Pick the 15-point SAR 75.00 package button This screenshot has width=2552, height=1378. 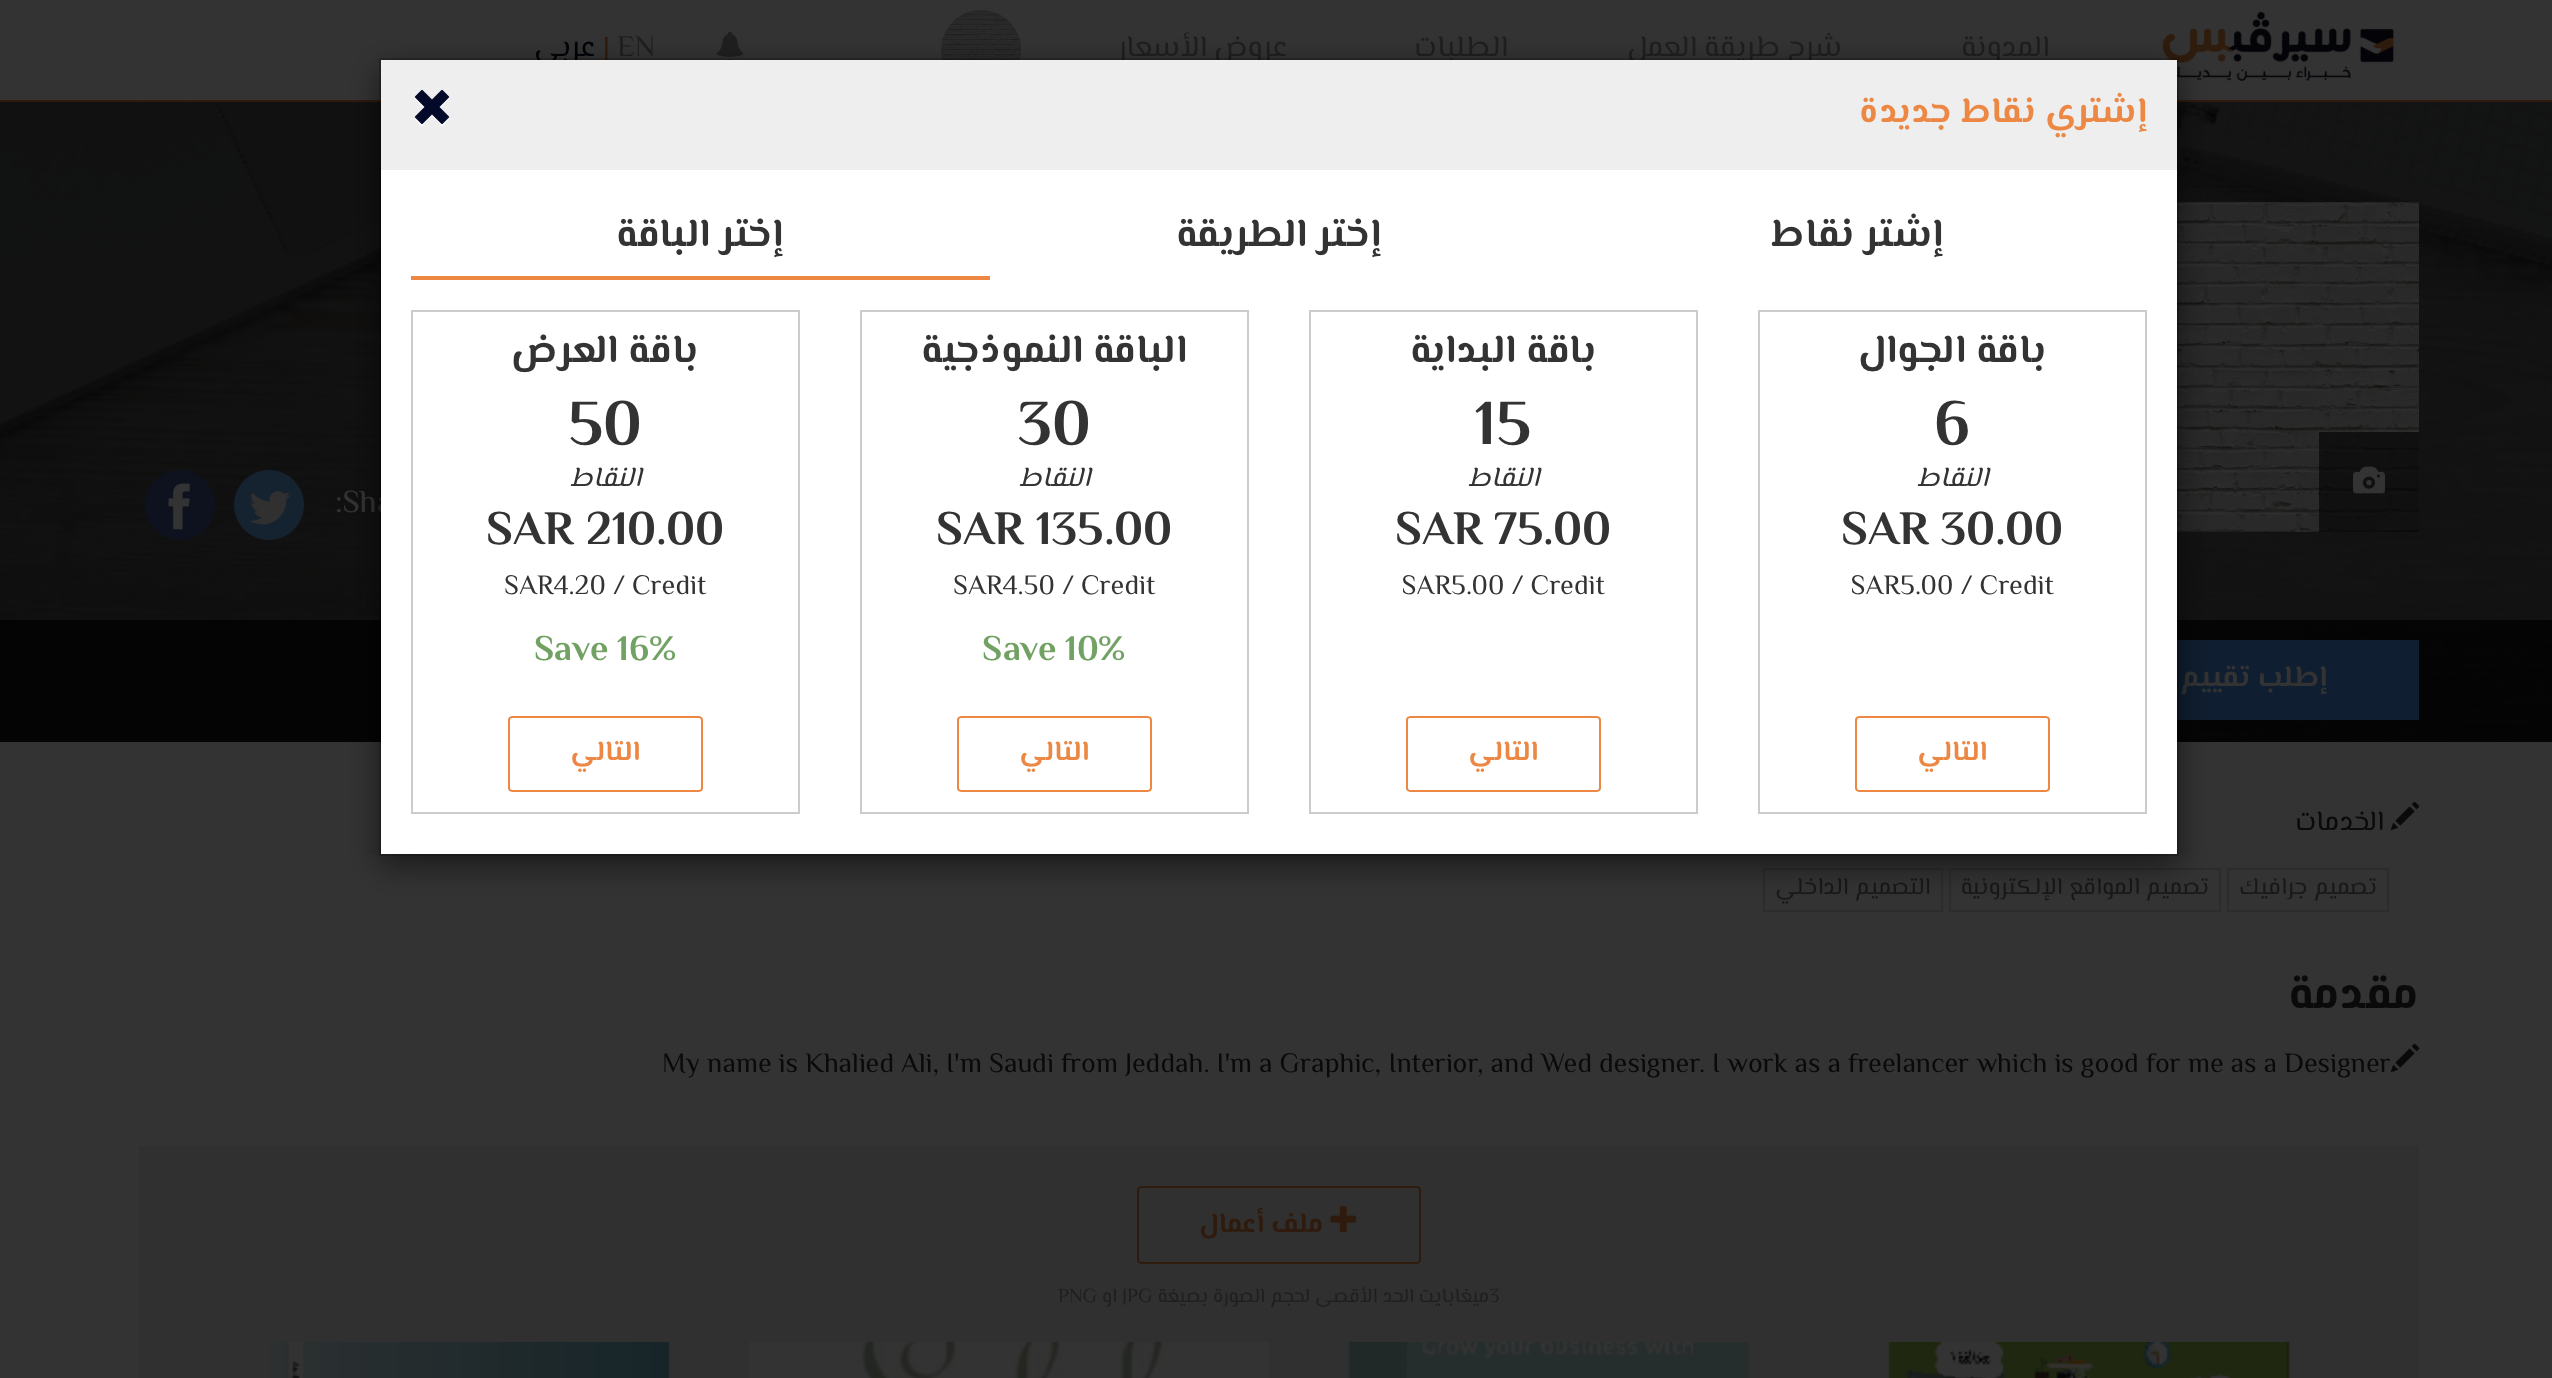(x=1503, y=753)
